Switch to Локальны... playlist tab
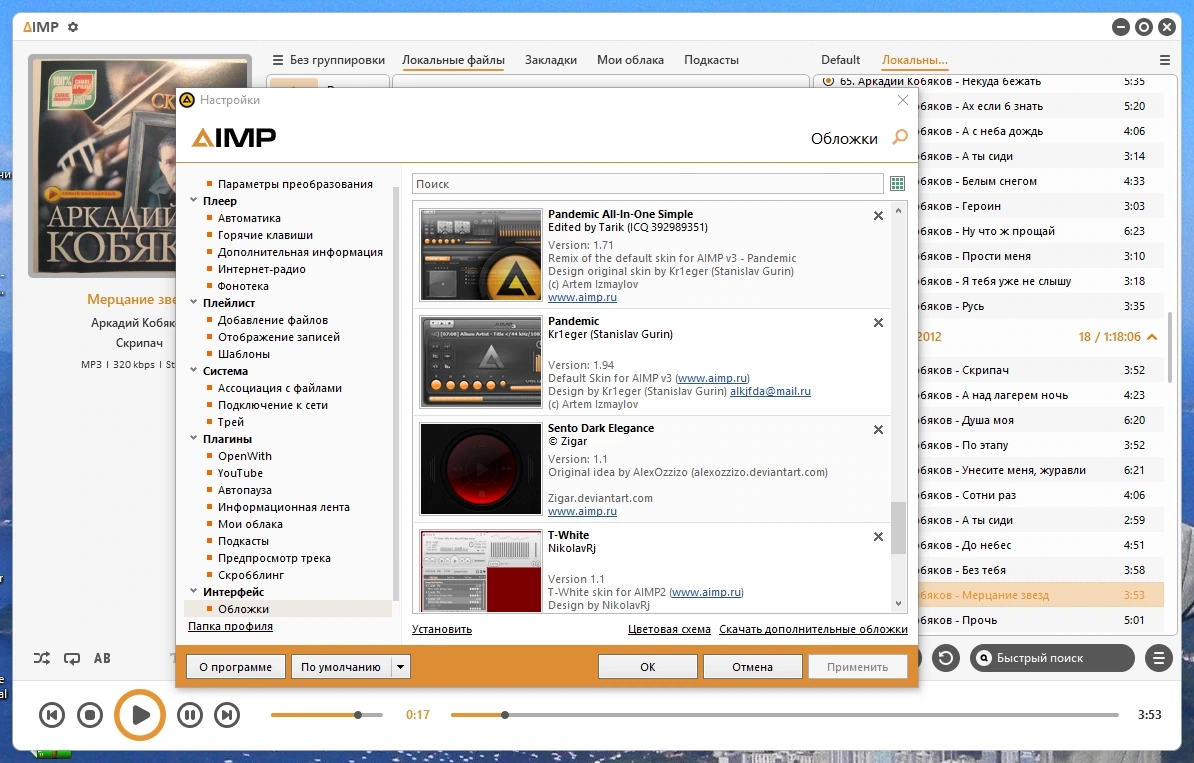Image resolution: width=1194 pixels, height=763 pixels. point(915,60)
